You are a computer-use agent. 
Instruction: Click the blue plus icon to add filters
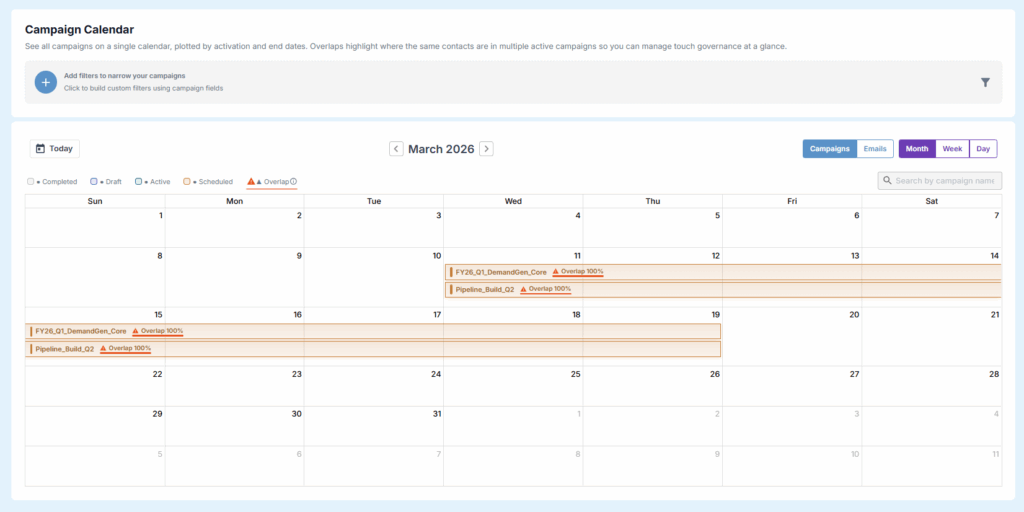(45, 82)
